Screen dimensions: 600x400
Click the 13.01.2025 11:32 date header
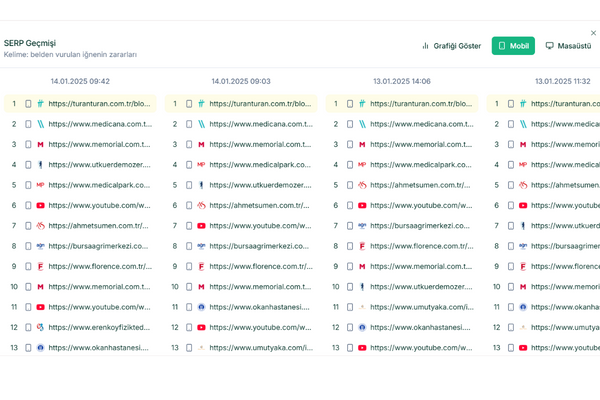[x=562, y=81]
